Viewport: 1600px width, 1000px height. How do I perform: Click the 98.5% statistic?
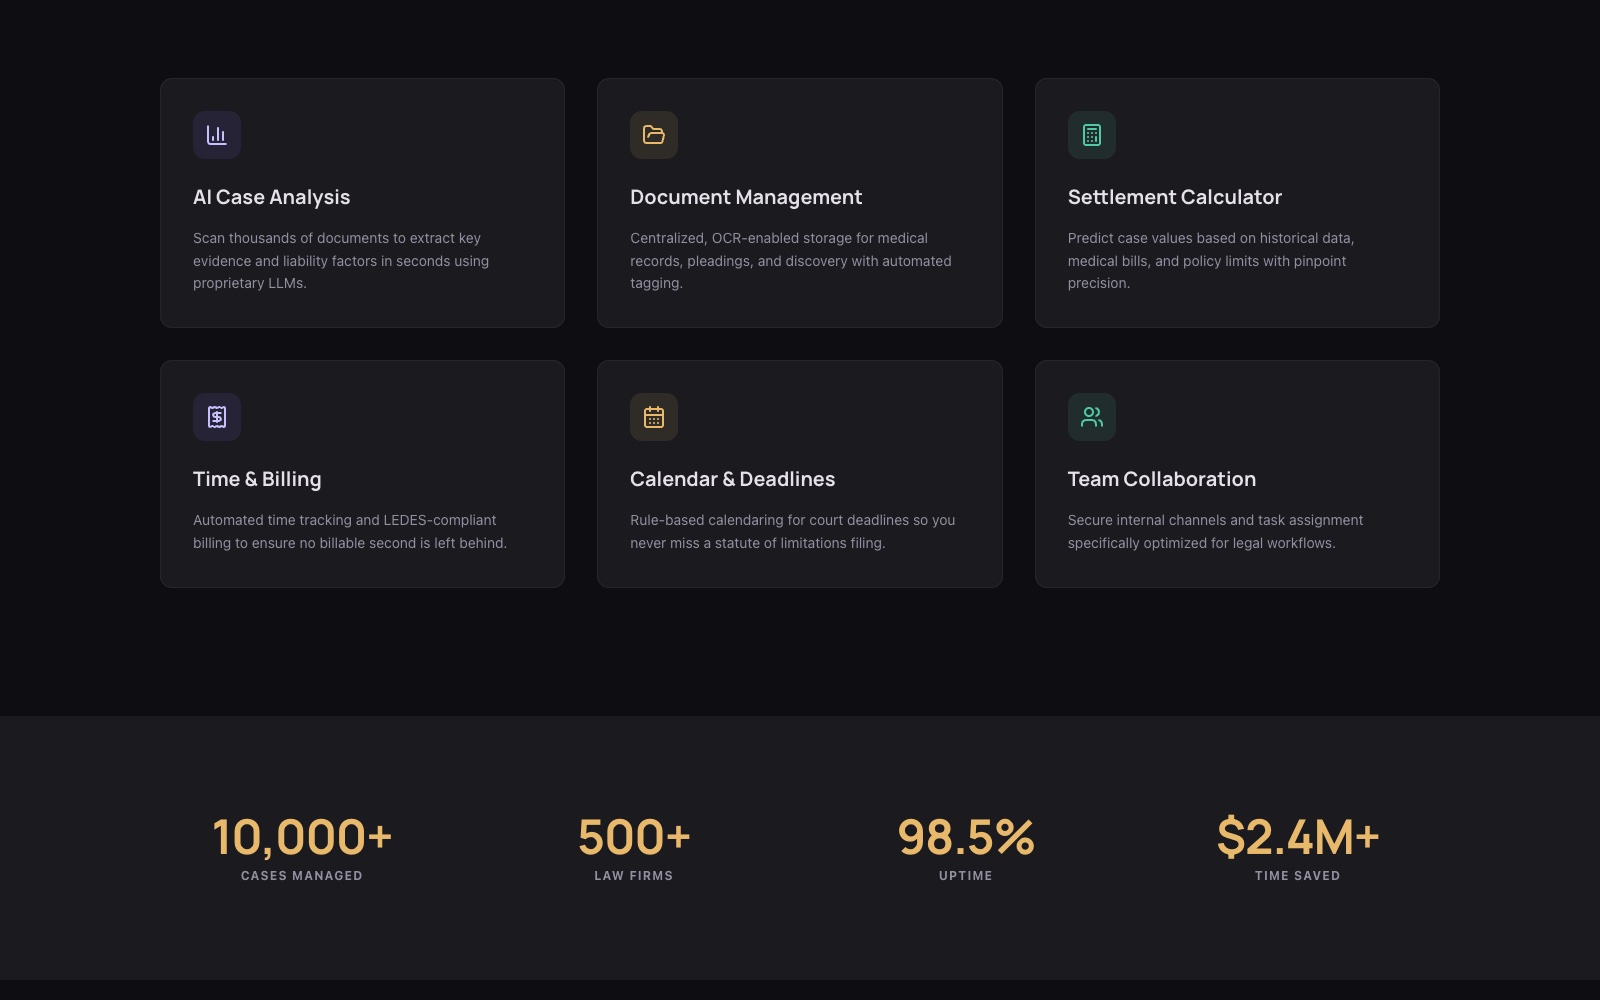[x=966, y=837]
